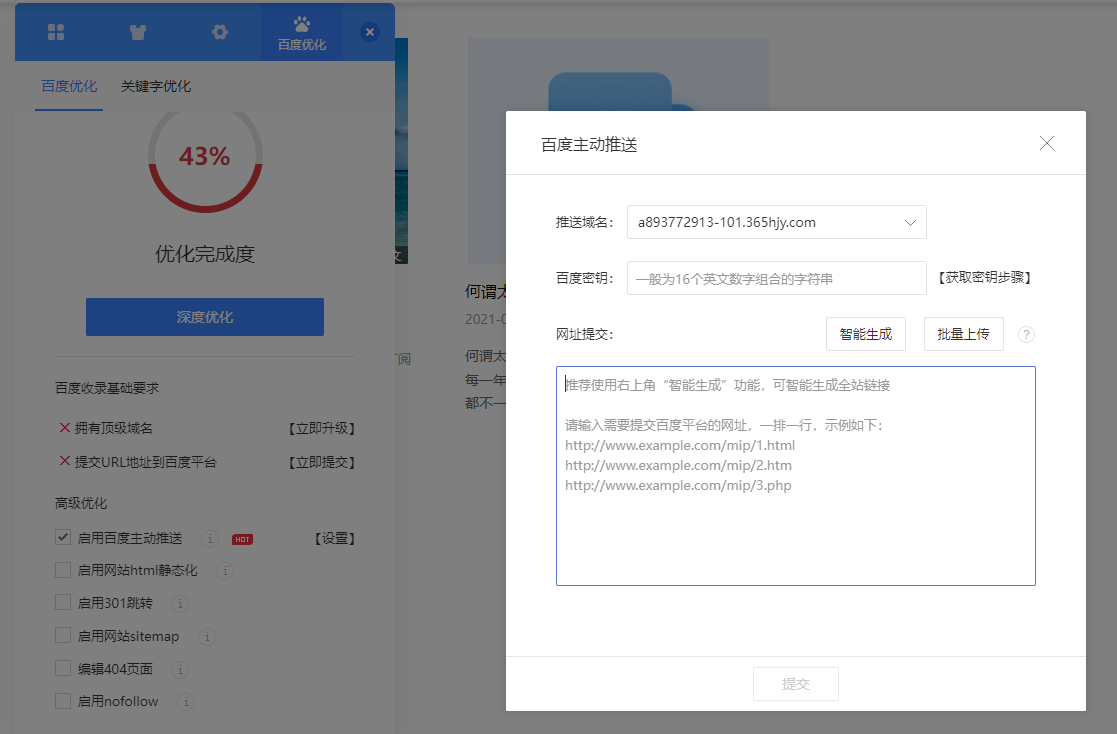This screenshot has height=734, width=1117.
Task: Click the article thumbnail behind dialog
Action: pyautogui.click(x=618, y=74)
